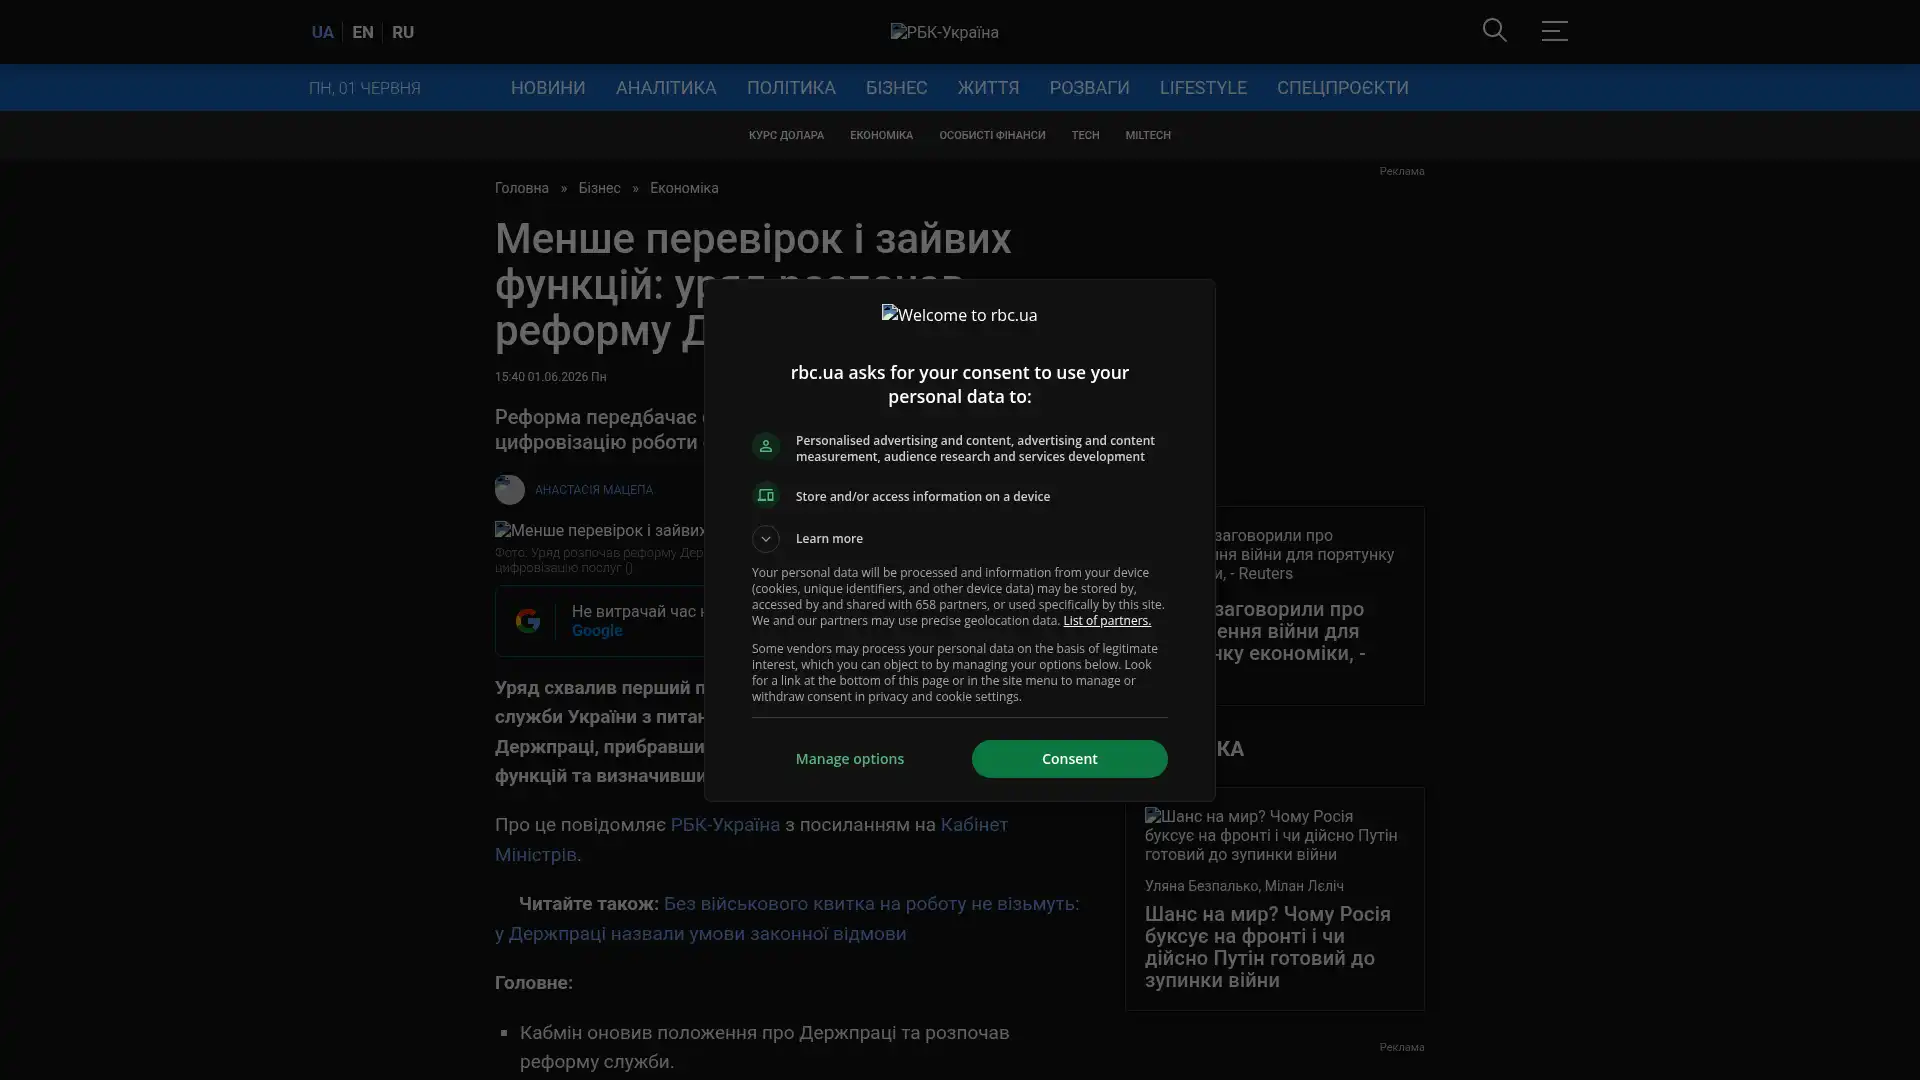The height and width of the screenshot is (1080, 1920).
Task: Open the РБК-Україна link in article text
Action: [725, 825]
